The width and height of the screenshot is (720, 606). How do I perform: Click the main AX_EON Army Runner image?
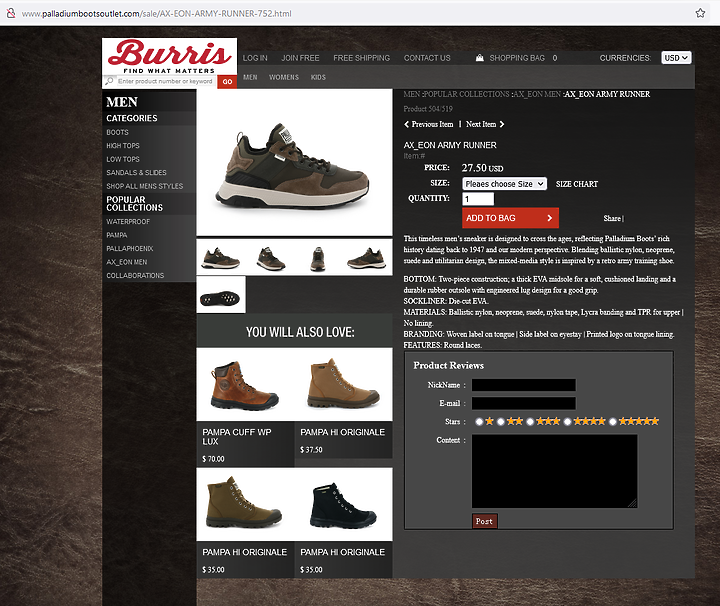click(x=294, y=163)
